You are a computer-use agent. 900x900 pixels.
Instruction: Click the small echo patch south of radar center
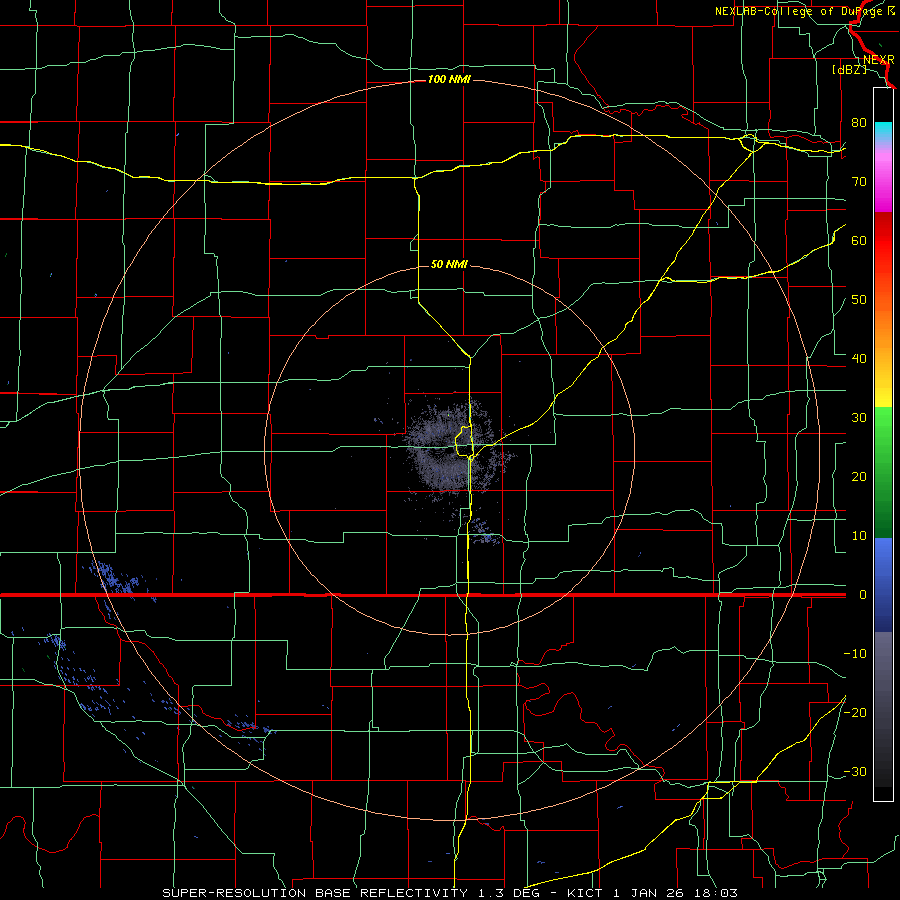pos(484,530)
